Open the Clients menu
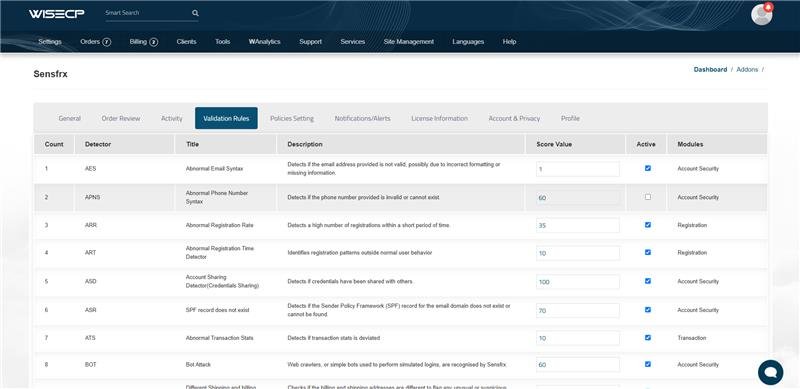The width and height of the screenshot is (800, 389). 186,42
